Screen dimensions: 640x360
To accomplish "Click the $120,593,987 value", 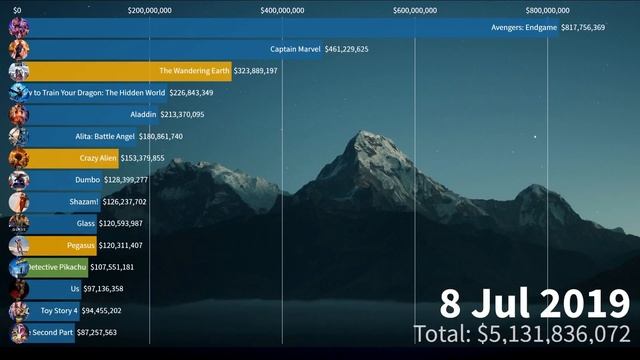I will (121, 223).
